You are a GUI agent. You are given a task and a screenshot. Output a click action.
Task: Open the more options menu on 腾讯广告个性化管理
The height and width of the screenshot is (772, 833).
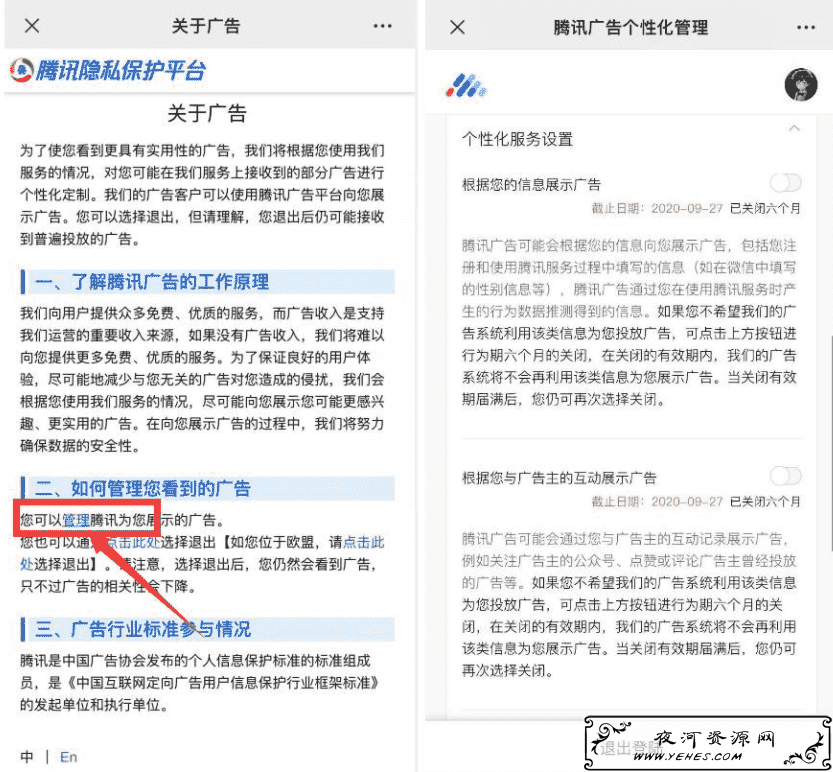806,28
